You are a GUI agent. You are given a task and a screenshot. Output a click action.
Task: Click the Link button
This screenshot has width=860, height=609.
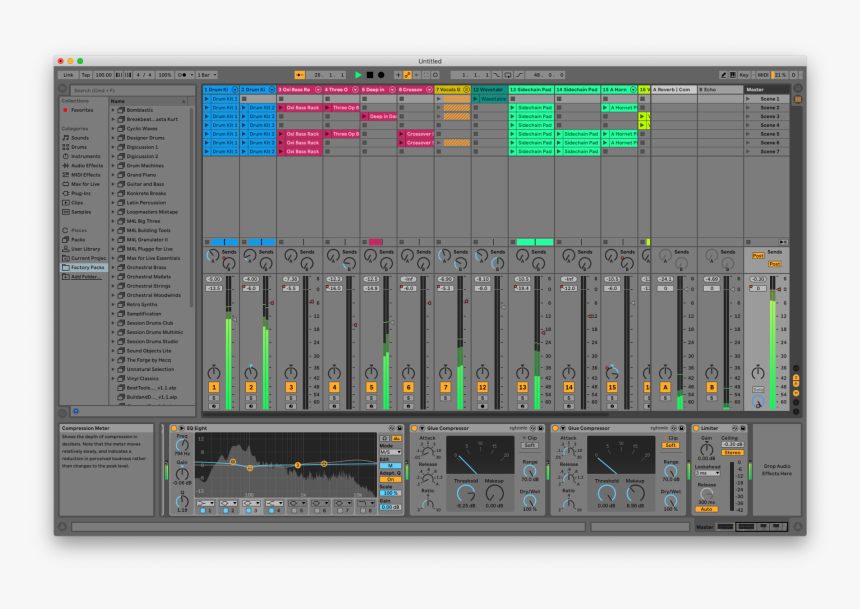tap(68, 75)
